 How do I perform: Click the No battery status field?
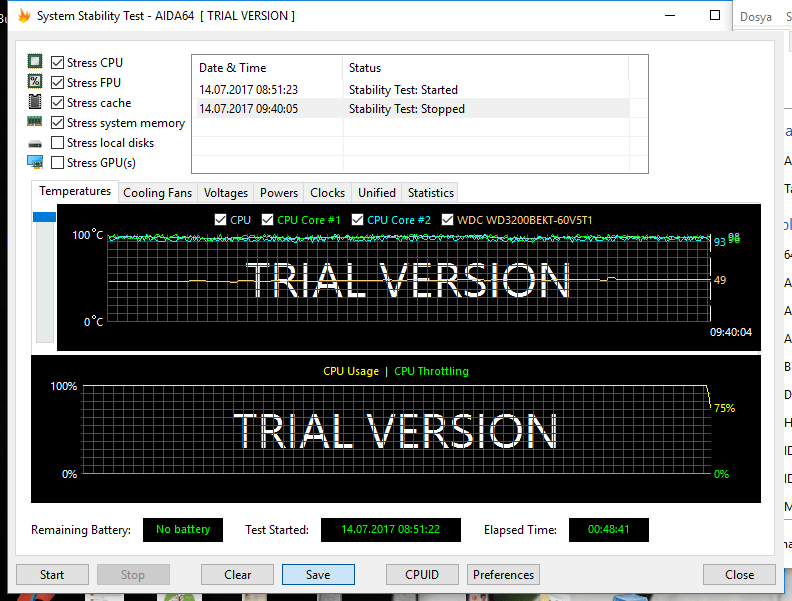(183, 530)
